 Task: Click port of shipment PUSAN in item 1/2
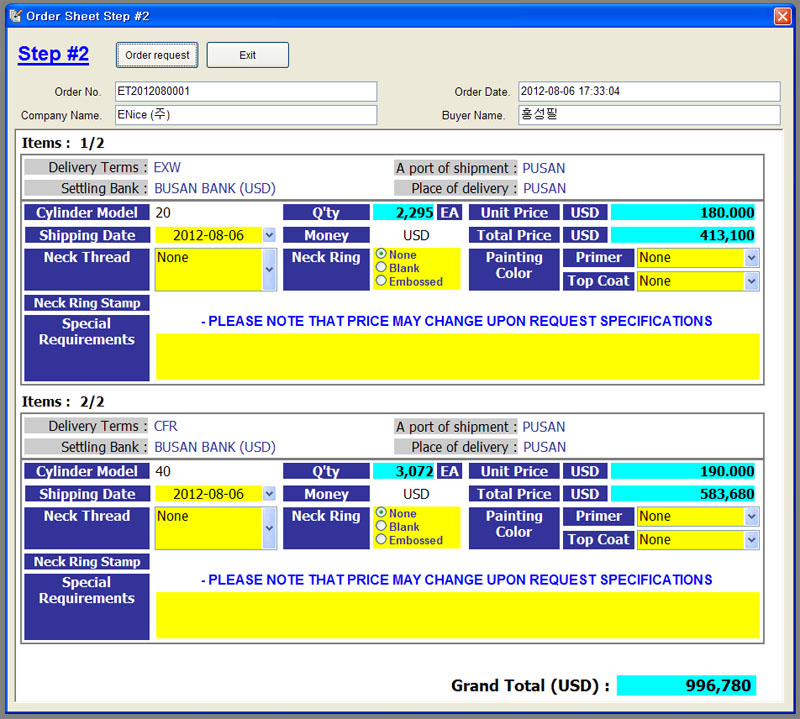[544, 168]
